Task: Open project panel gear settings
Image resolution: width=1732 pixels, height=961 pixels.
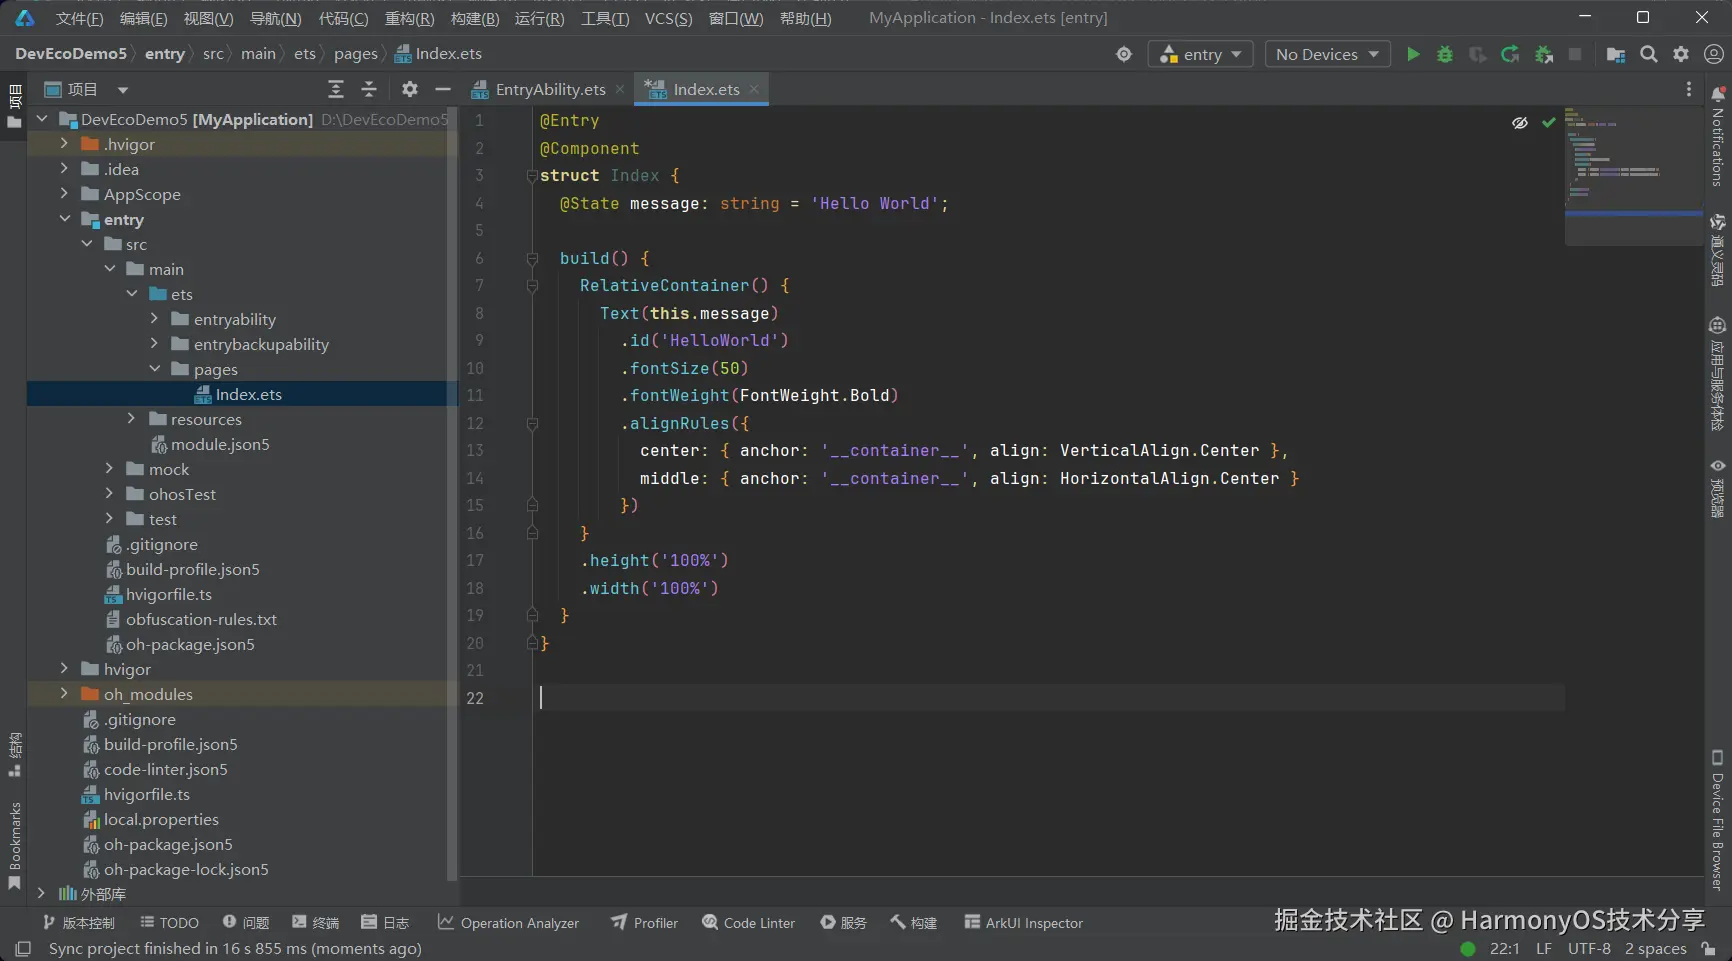Action: pos(410,89)
